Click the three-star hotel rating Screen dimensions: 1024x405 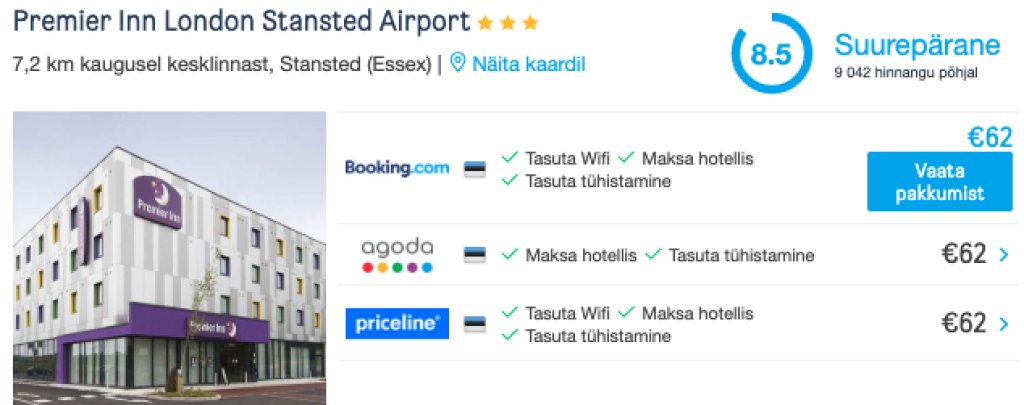508,22
